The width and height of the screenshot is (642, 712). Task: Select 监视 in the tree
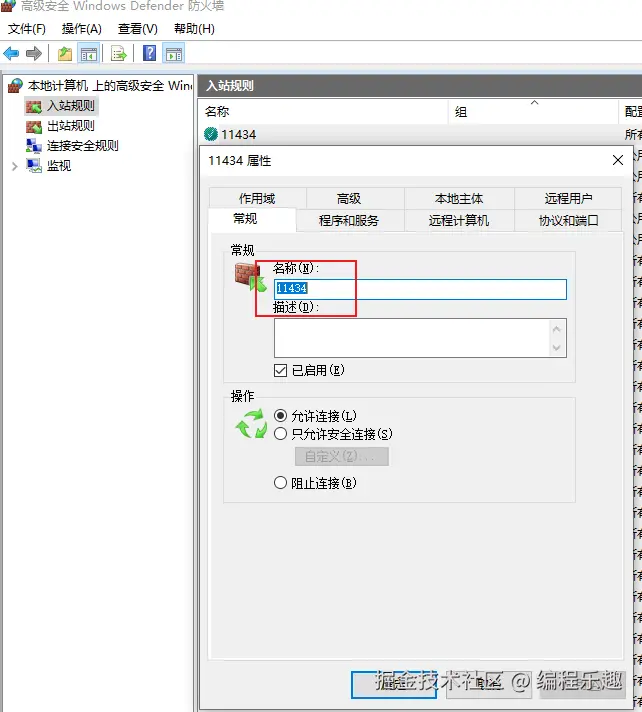(x=59, y=166)
